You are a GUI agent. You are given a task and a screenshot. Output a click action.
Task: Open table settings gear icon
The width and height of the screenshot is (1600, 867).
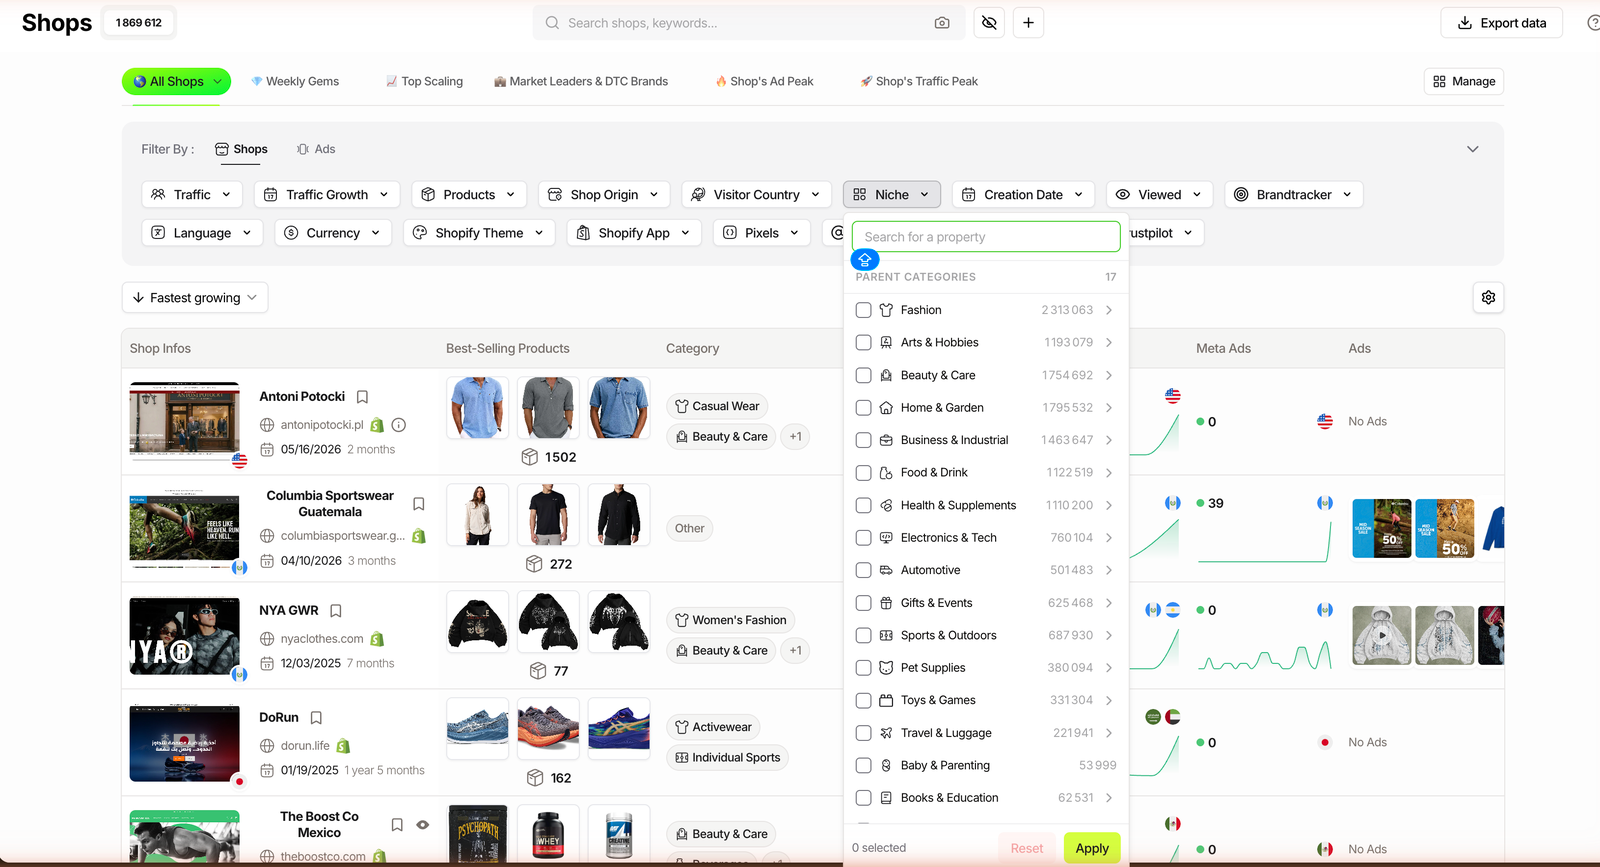coord(1488,297)
